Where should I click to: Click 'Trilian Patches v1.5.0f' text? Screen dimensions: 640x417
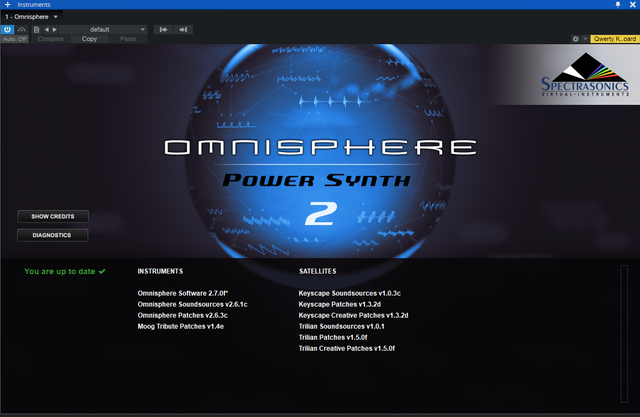333,337
